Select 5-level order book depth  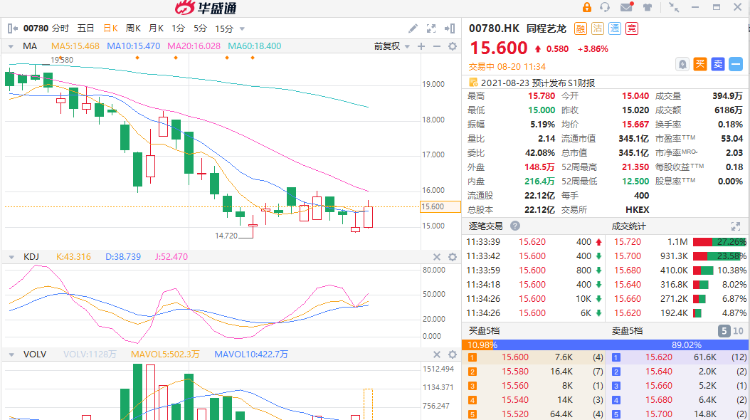tap(724, 331)
